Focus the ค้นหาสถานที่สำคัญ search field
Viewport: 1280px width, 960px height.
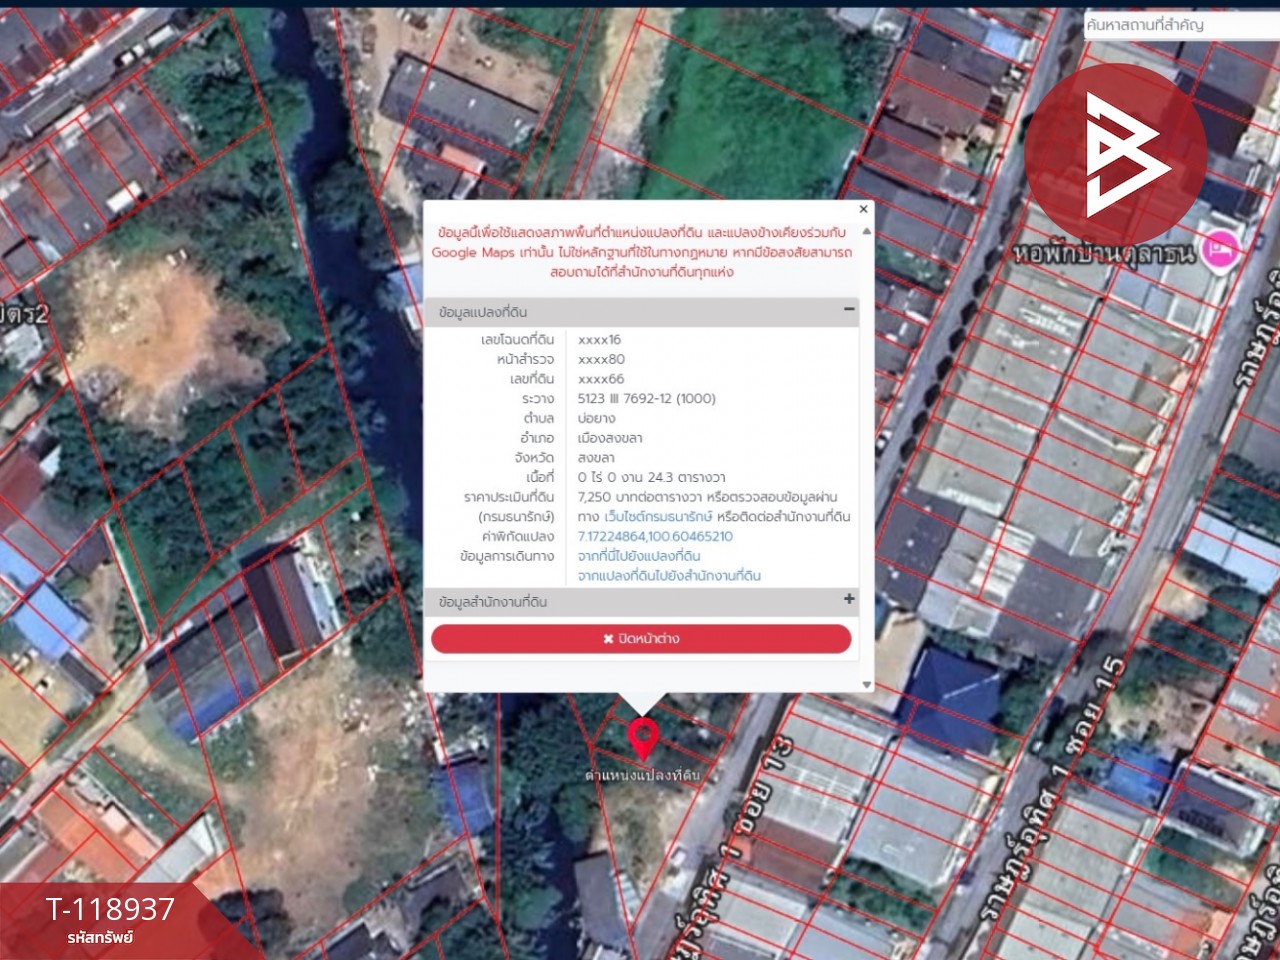click(1178, 25)
